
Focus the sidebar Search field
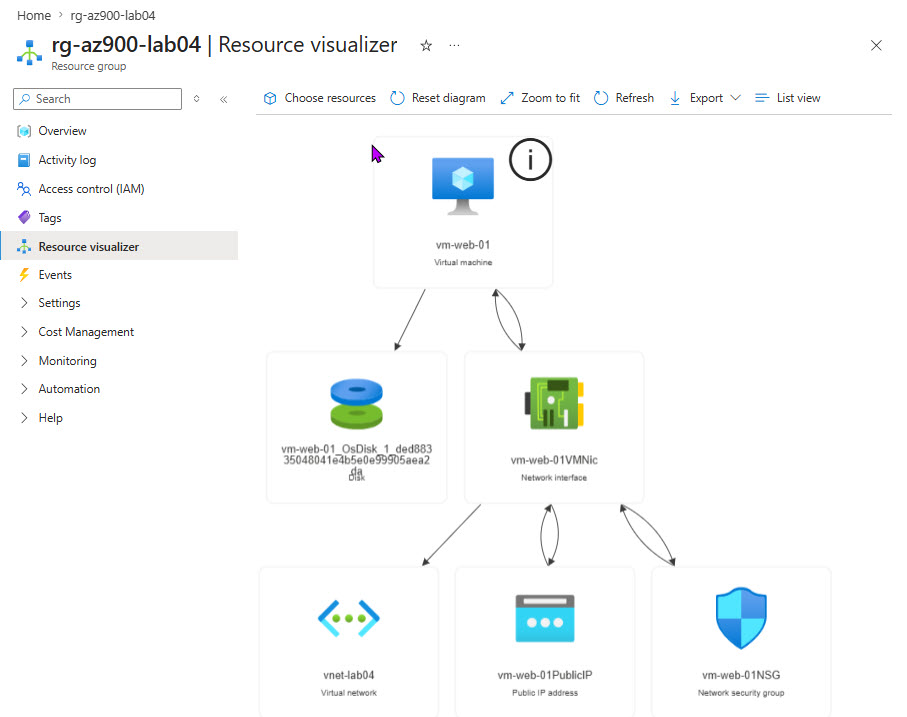[97, 99]
